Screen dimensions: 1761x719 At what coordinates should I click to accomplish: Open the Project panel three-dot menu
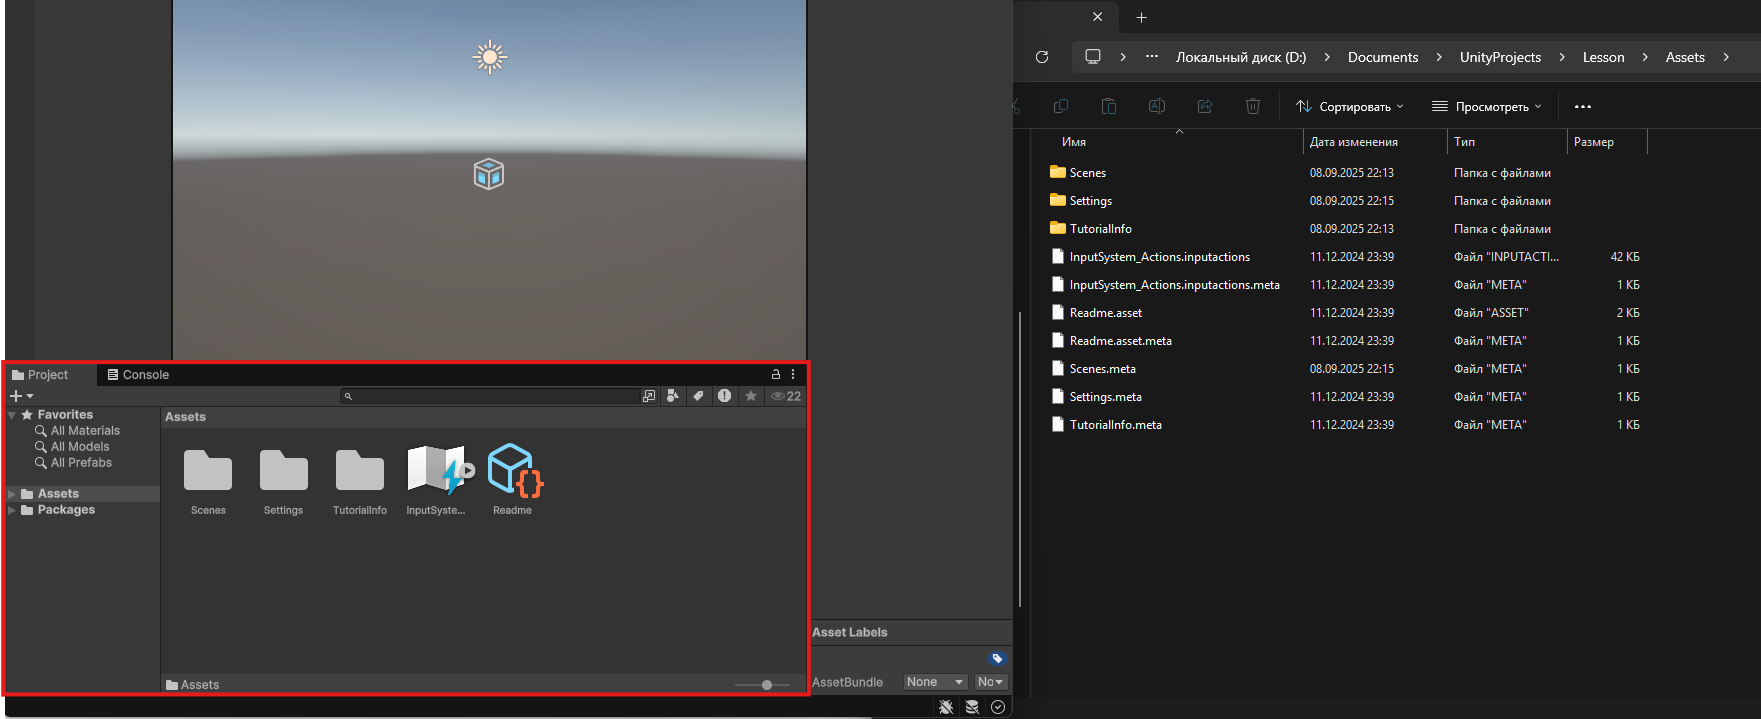point(793,374)
